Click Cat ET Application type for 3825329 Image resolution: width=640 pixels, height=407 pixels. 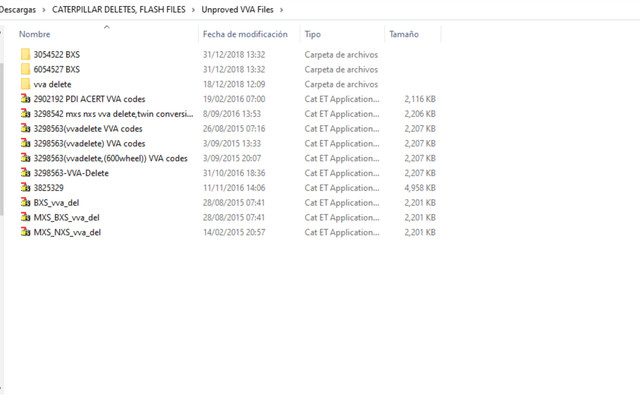342,188
